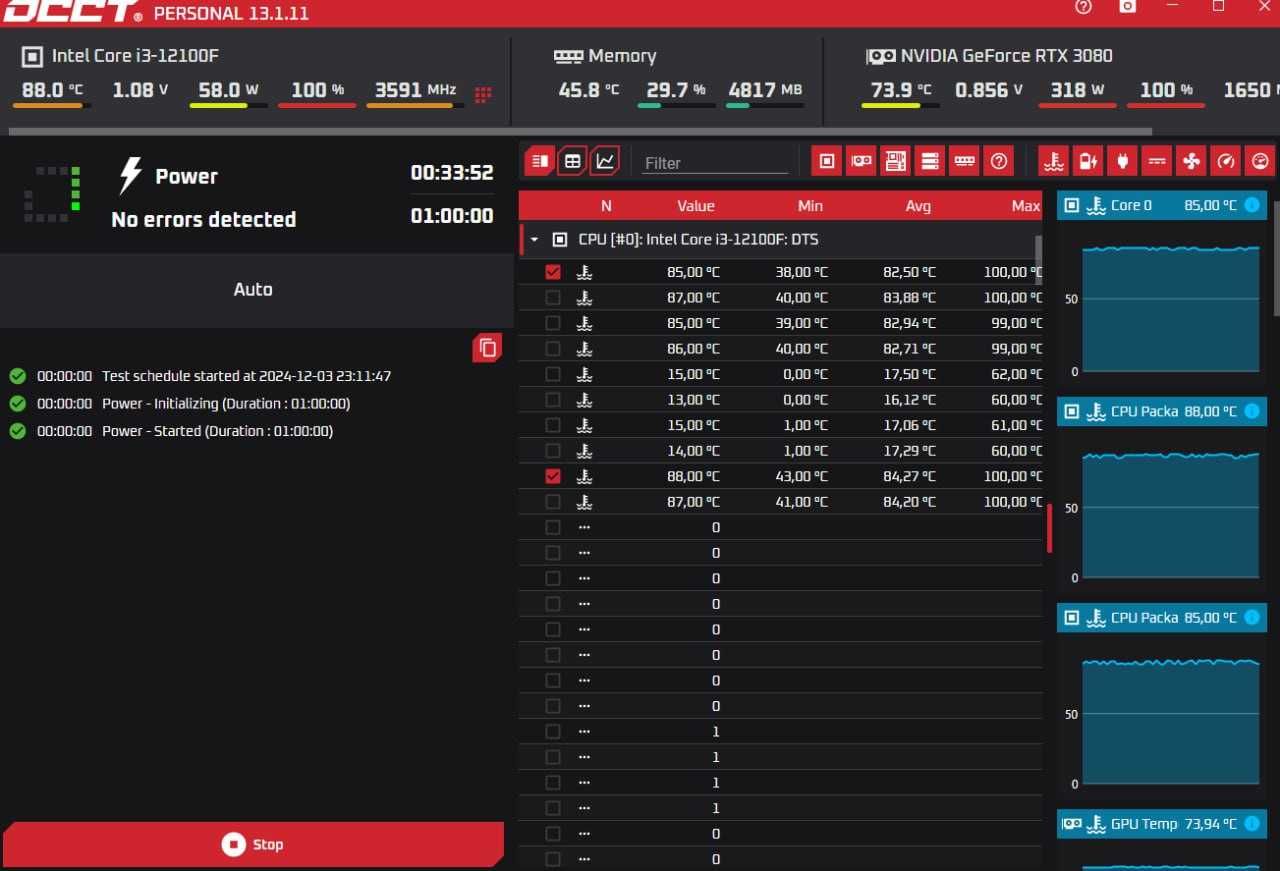Switch to table view mode

572,161
